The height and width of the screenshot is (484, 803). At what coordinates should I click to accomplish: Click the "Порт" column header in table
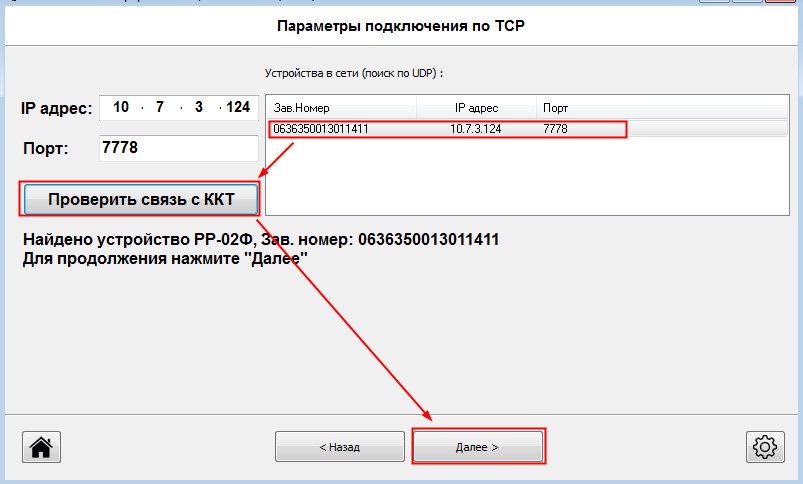point(555,108)
